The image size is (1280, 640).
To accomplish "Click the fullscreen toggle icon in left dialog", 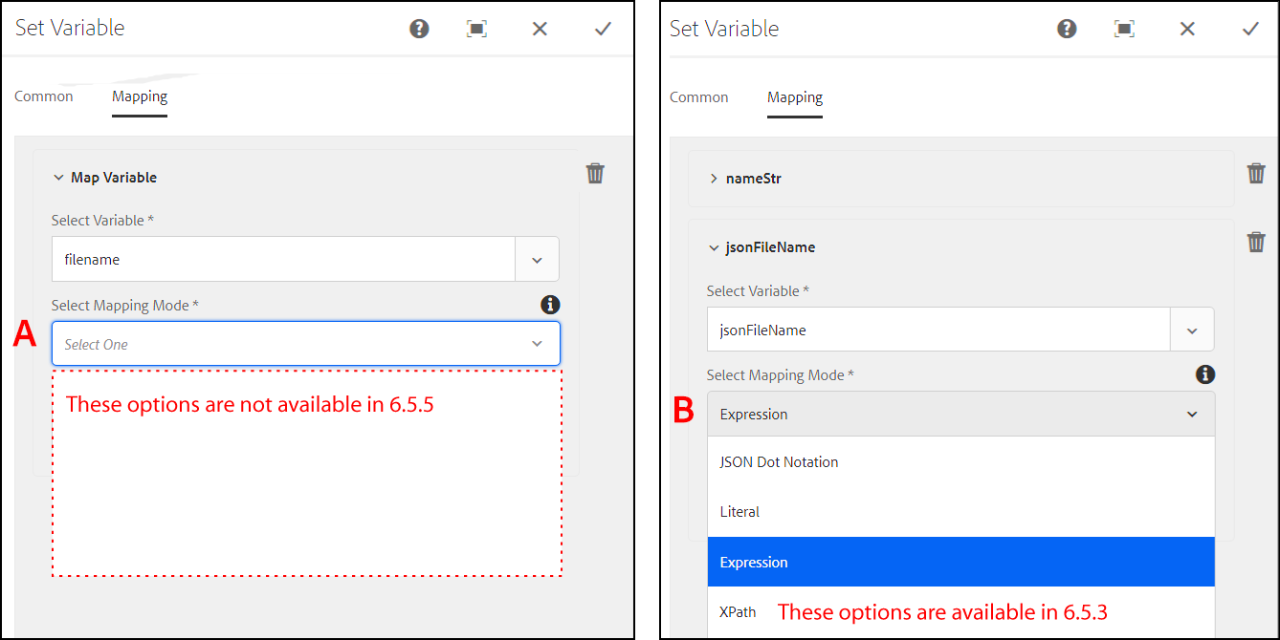I will (x=477, y=29).
